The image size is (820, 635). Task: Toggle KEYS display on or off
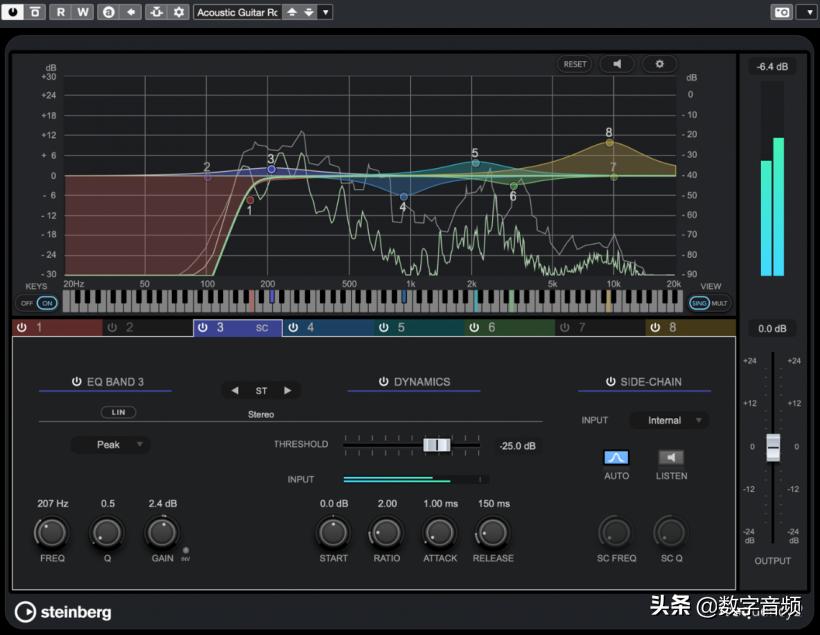pyautogui.click(x=37, y=303)
